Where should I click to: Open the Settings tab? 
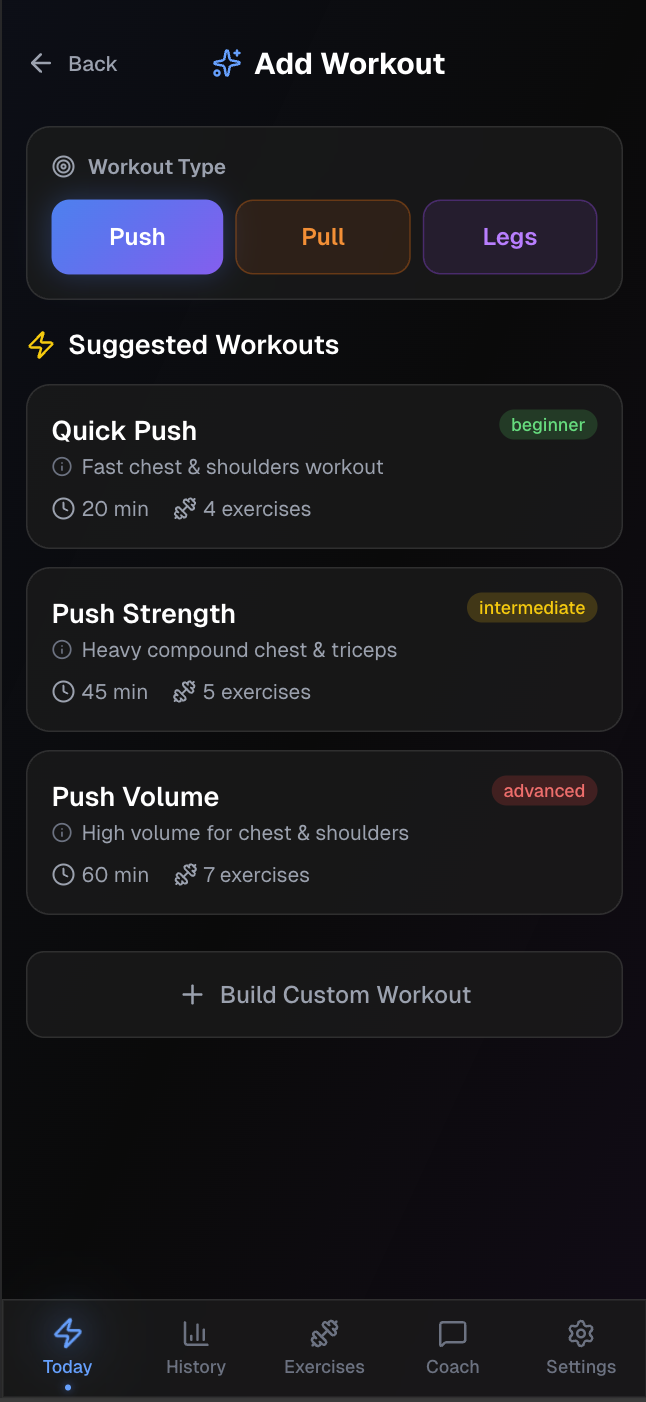click(581, 1347)
